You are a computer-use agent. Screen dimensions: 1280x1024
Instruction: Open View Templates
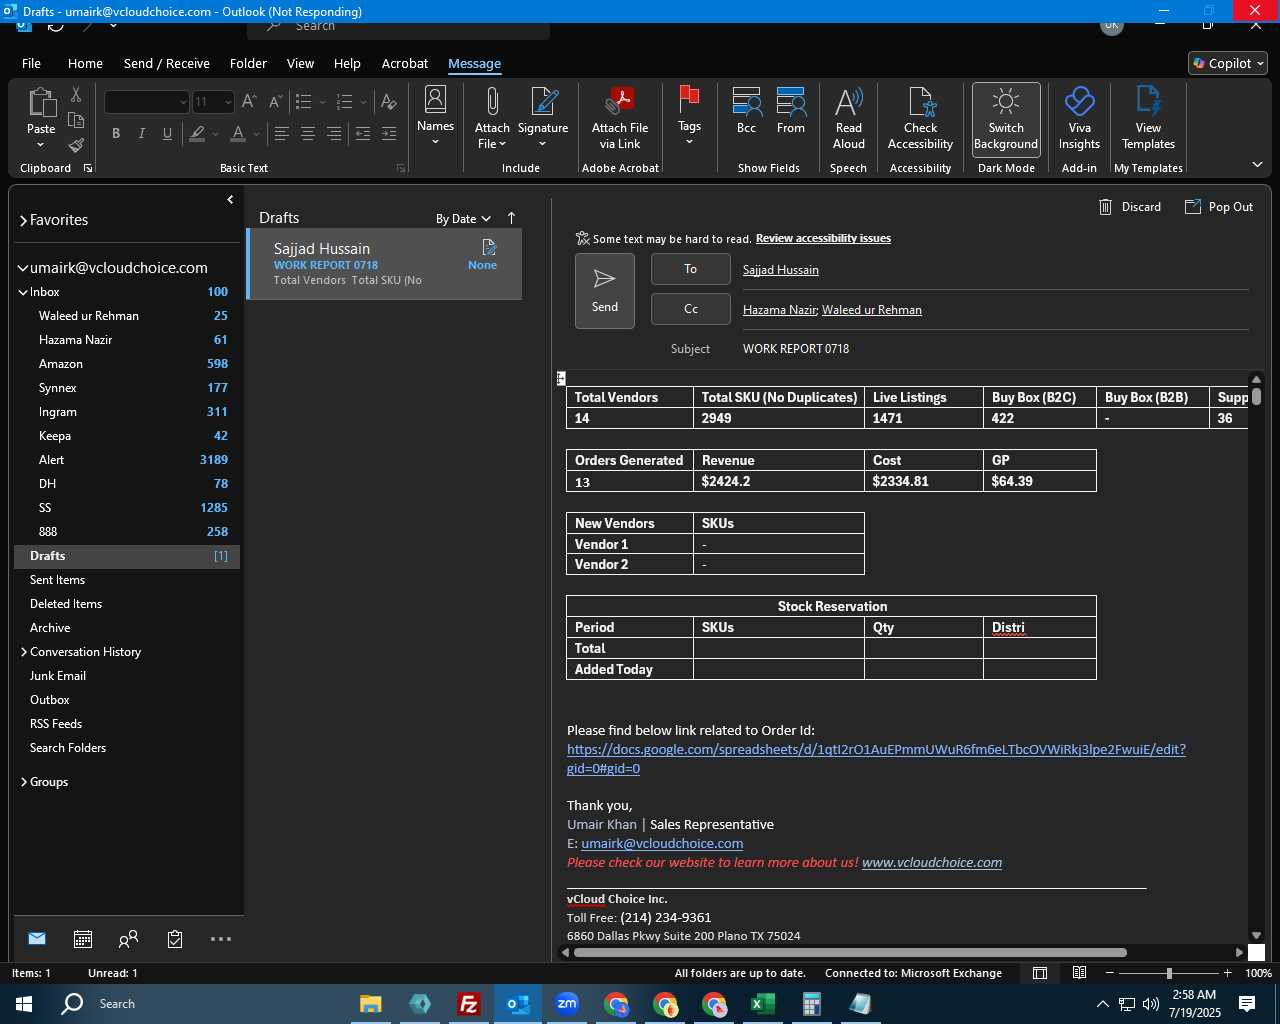[x=1149, y=118]
